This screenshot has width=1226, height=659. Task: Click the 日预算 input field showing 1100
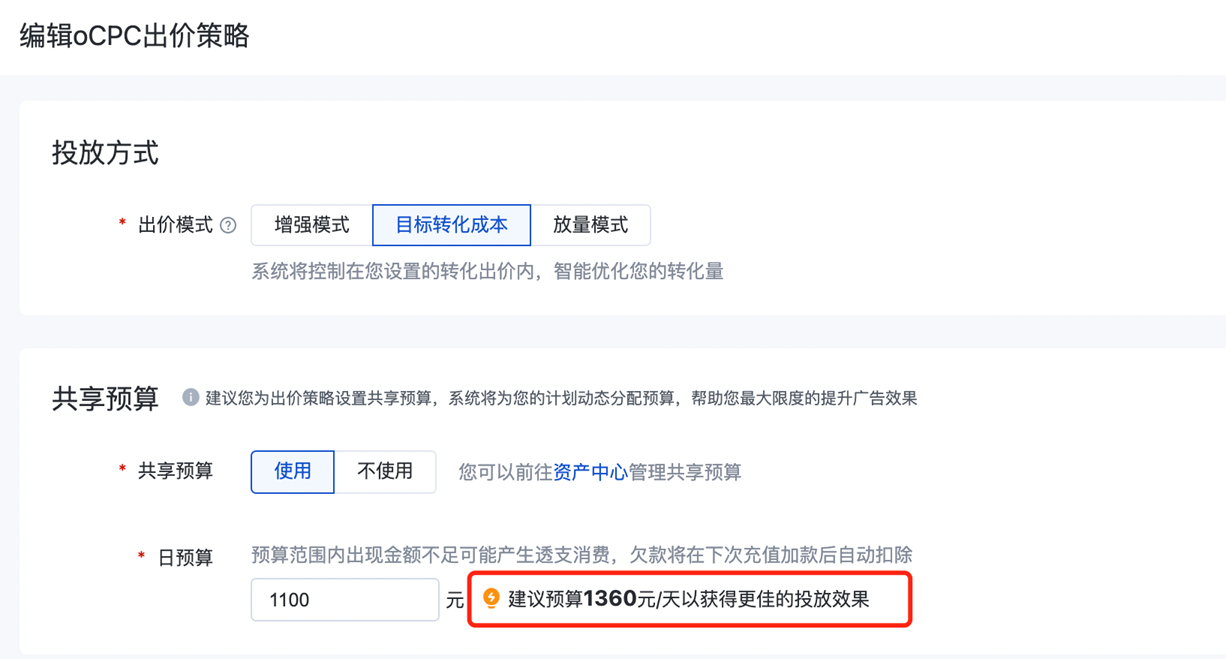tap(345, 600)
